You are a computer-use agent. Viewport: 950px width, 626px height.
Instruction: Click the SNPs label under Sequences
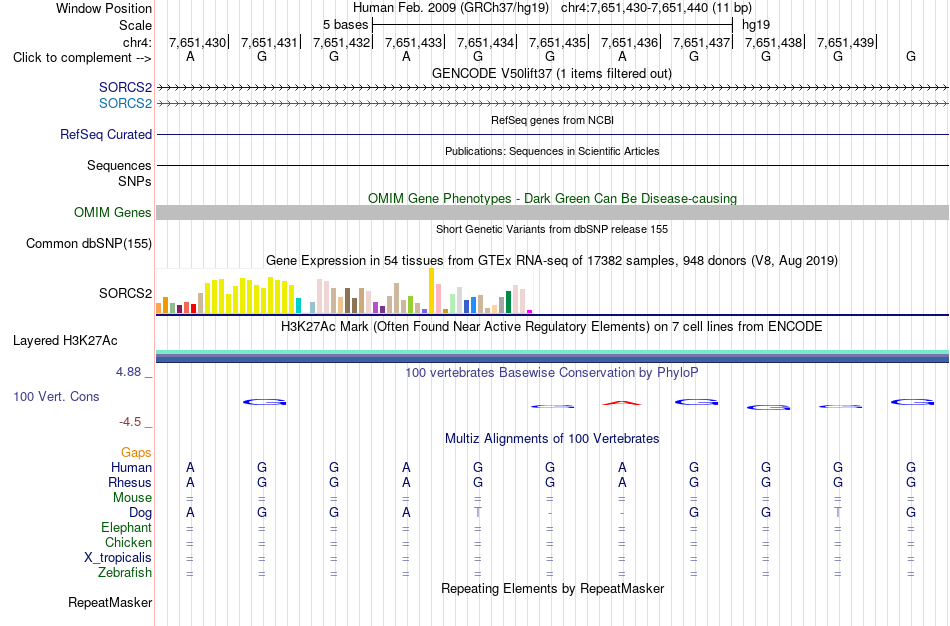point(135,181)
